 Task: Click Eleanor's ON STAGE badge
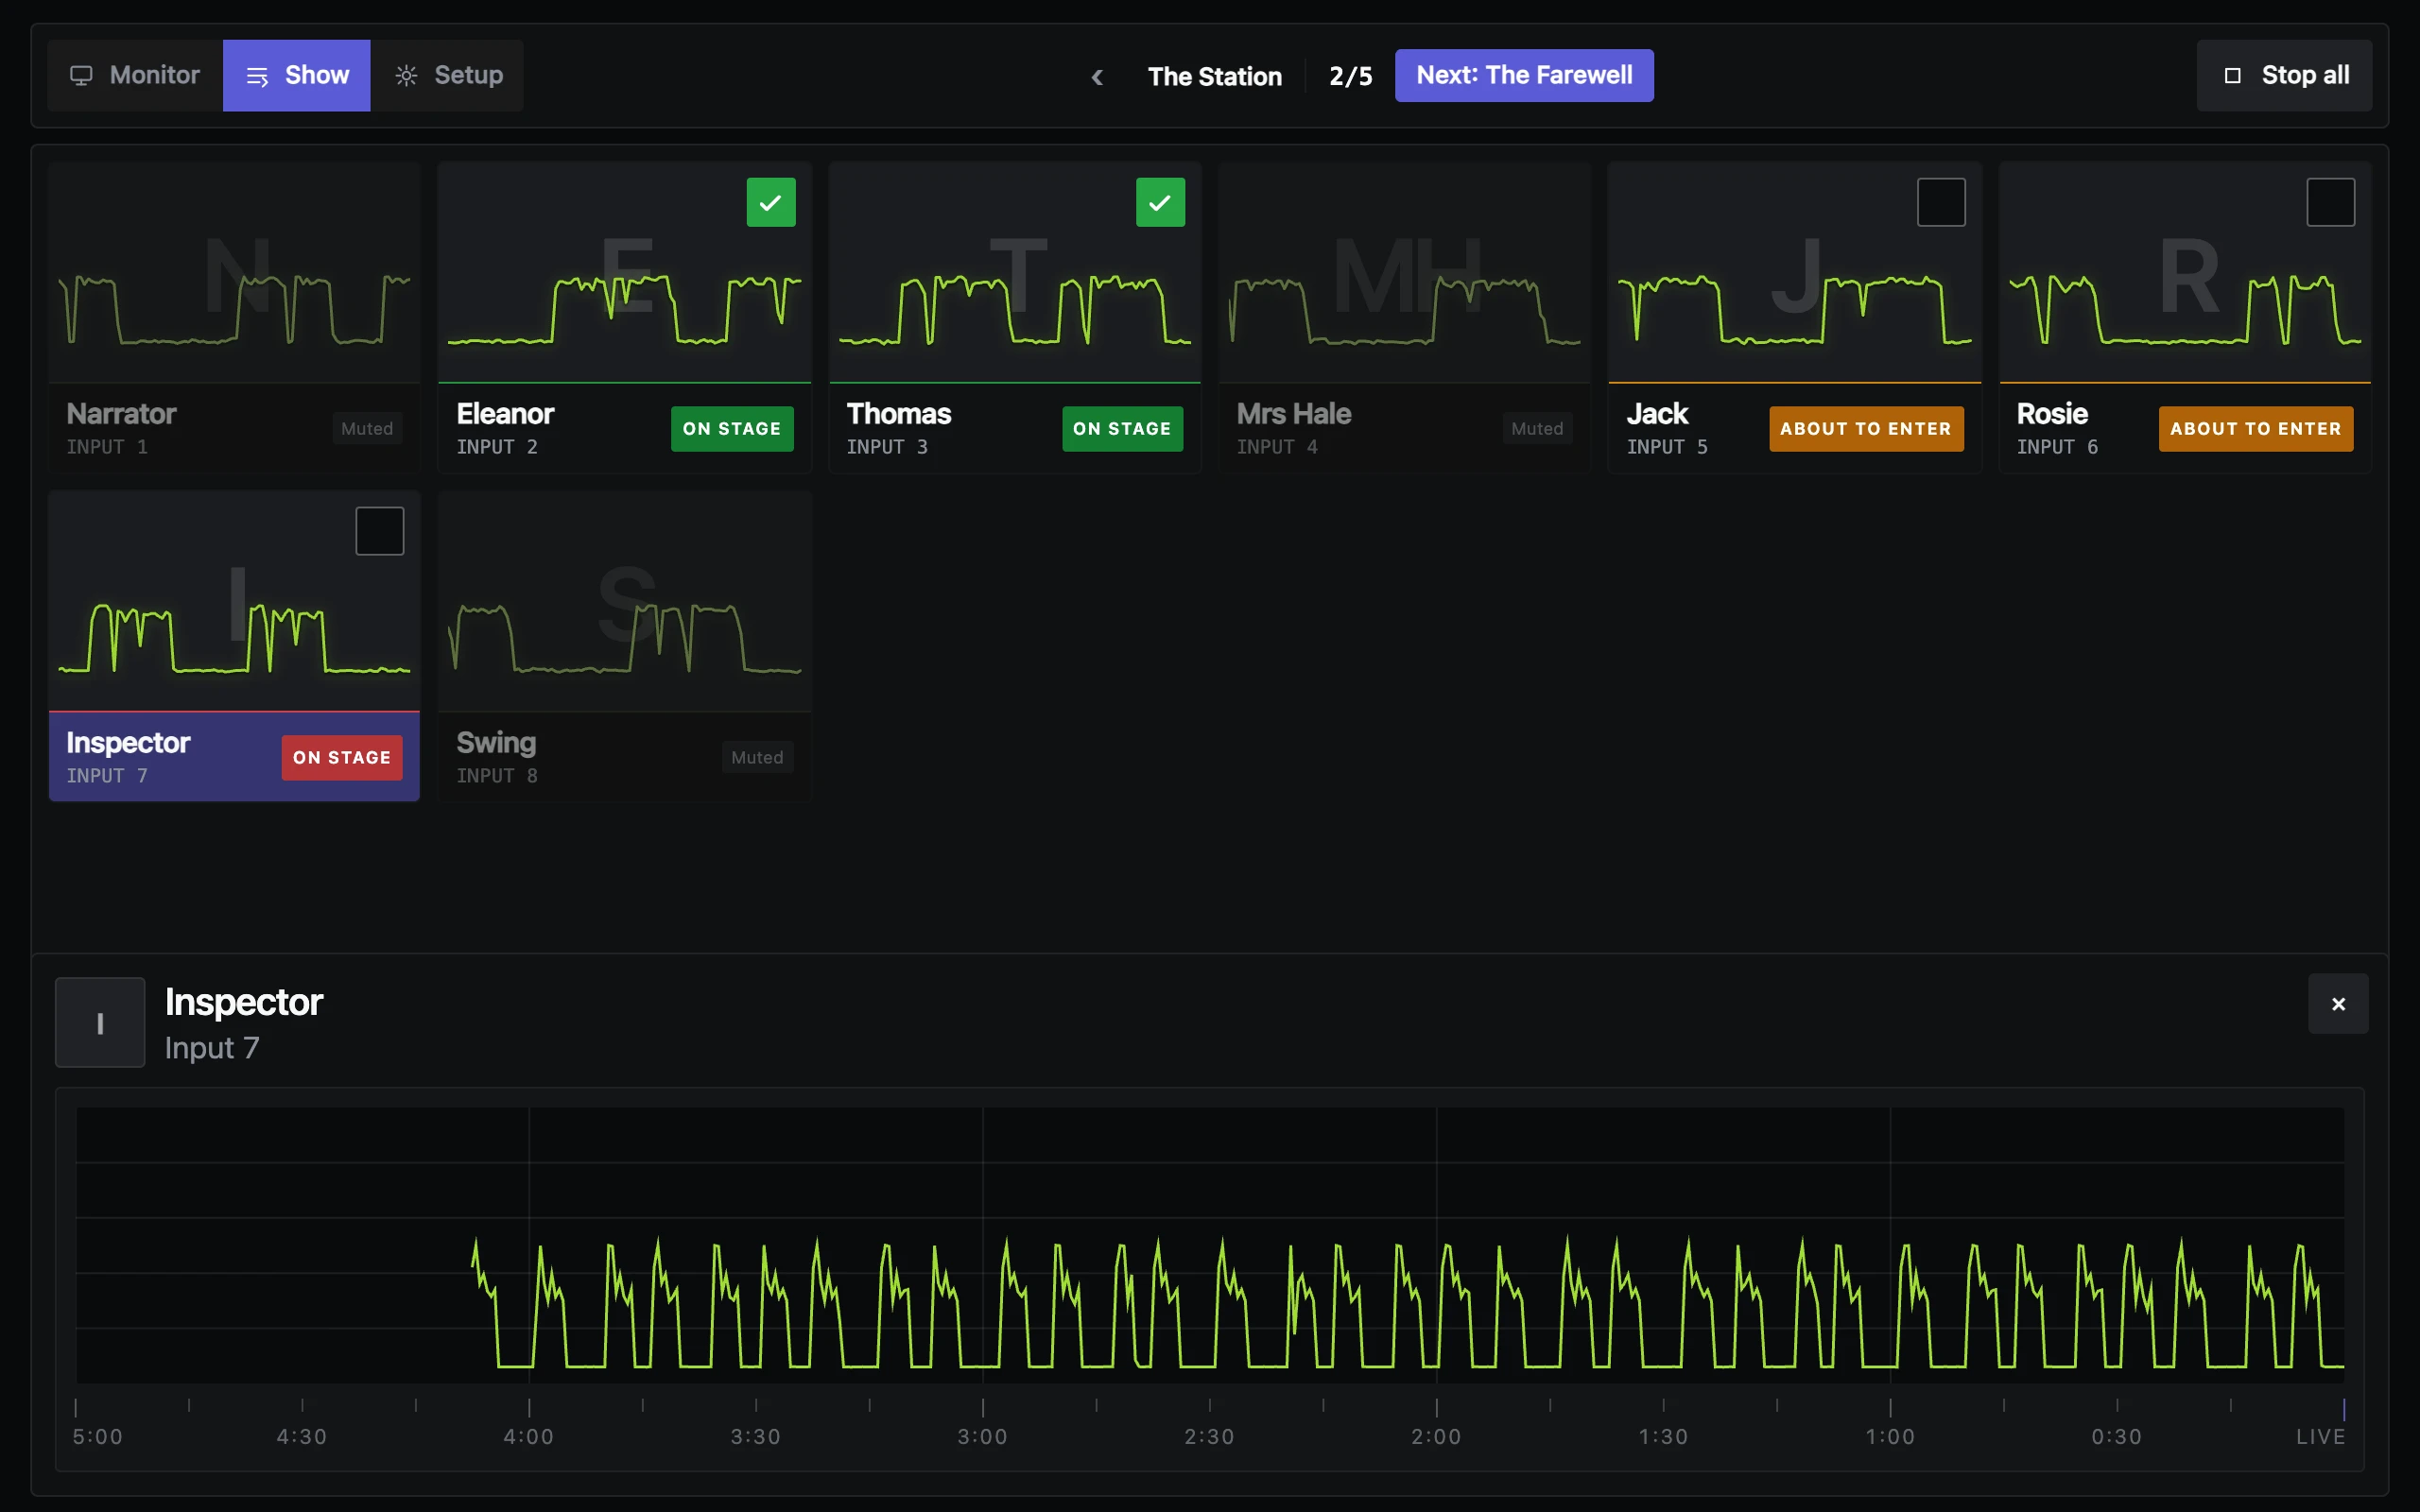(x=732, y=429)
